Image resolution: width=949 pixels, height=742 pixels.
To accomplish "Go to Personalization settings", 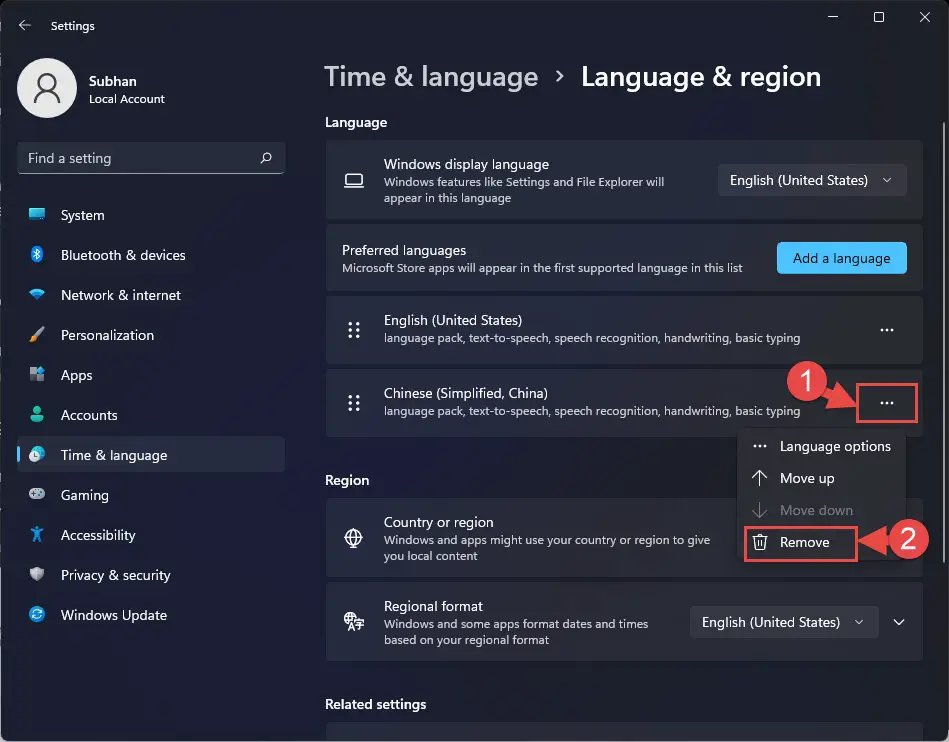I will point(151,335).
